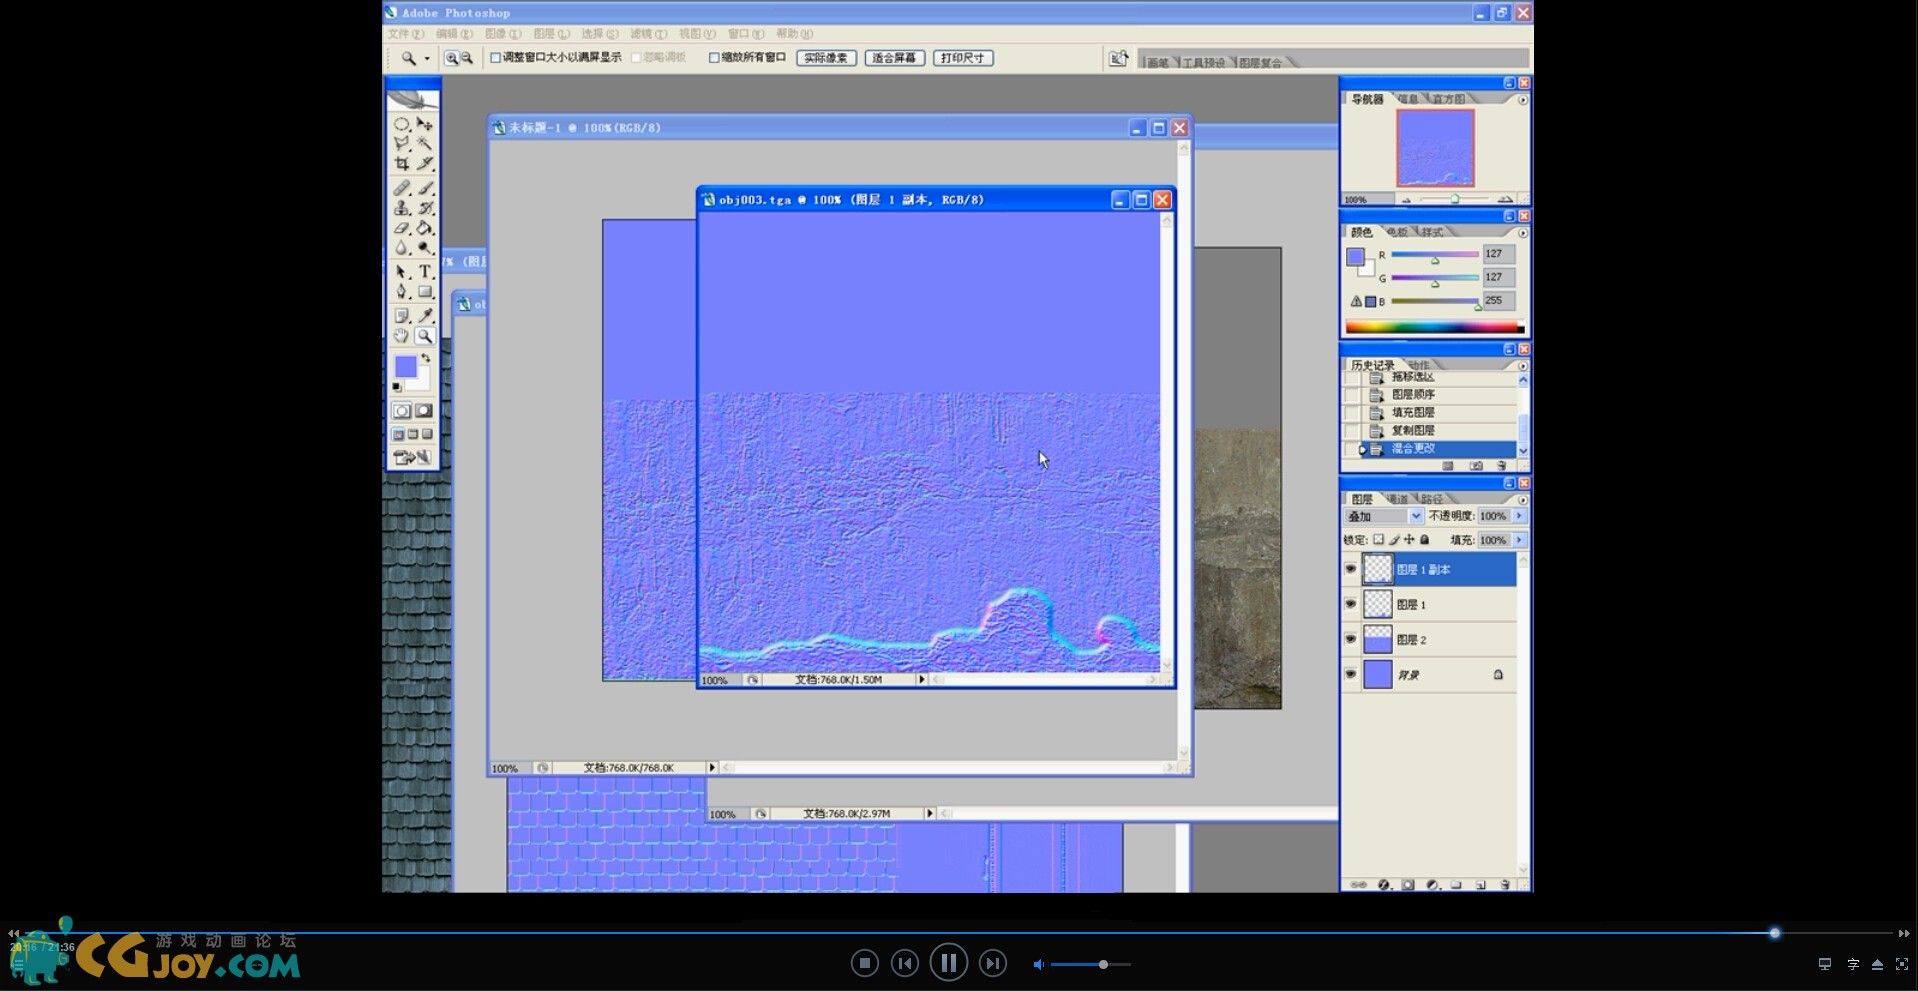Select the Dodge tool
Screen dimensions: 1918x991
pos(425,247)
